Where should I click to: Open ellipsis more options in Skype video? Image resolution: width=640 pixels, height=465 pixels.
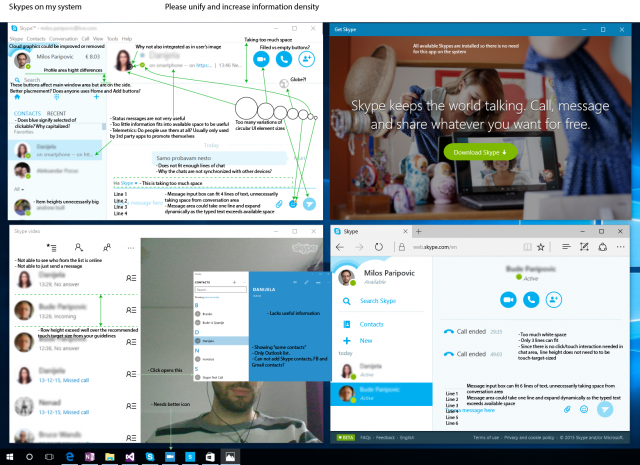(x=131, y=248)
